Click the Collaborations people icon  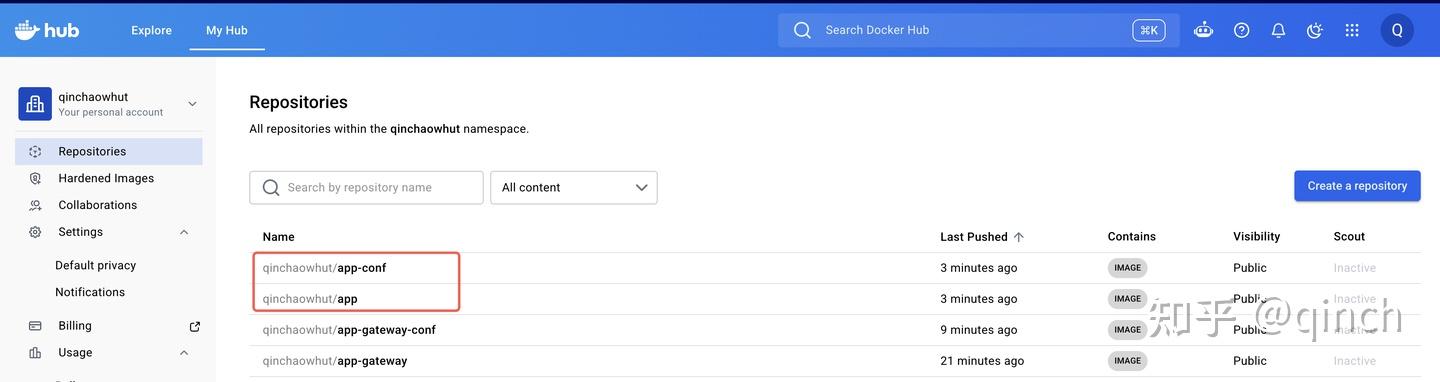(x=35, y=205)
